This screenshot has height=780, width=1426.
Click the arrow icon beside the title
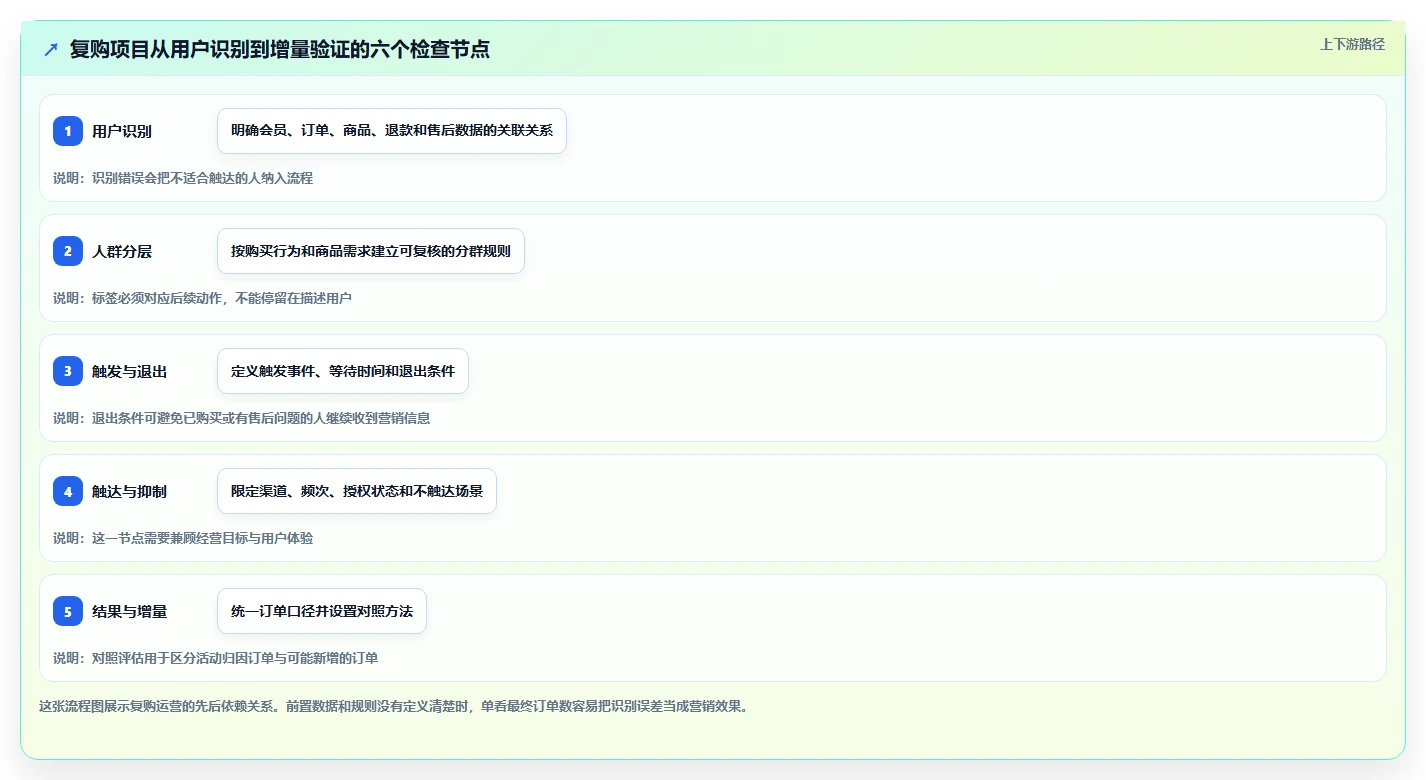(51, 49)
